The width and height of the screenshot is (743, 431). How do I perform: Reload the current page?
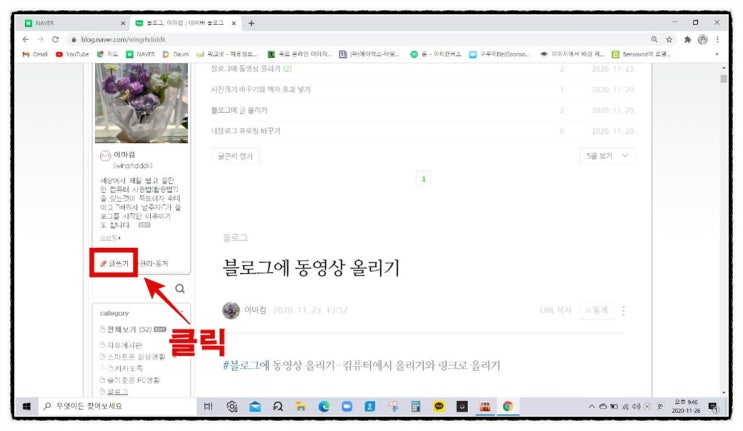click(55, 39)
